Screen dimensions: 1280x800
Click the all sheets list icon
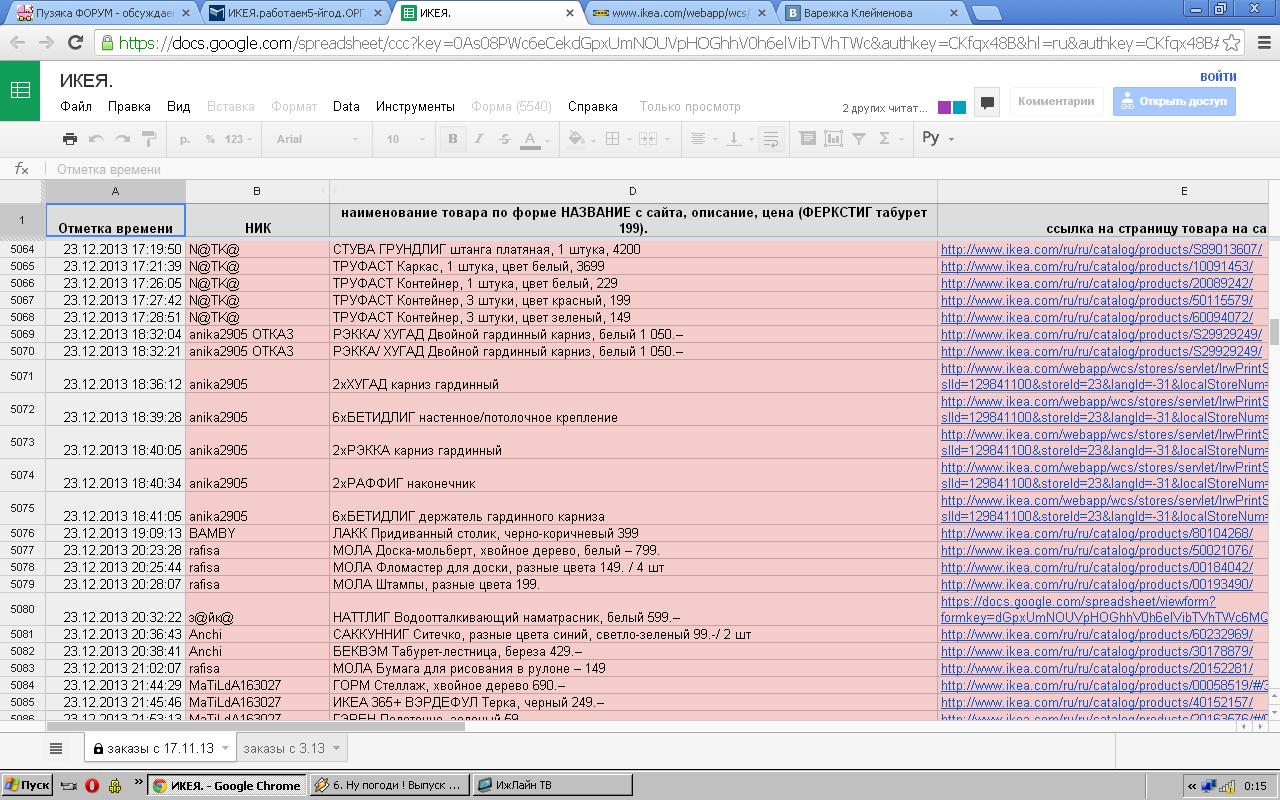[x=56, y=748]
